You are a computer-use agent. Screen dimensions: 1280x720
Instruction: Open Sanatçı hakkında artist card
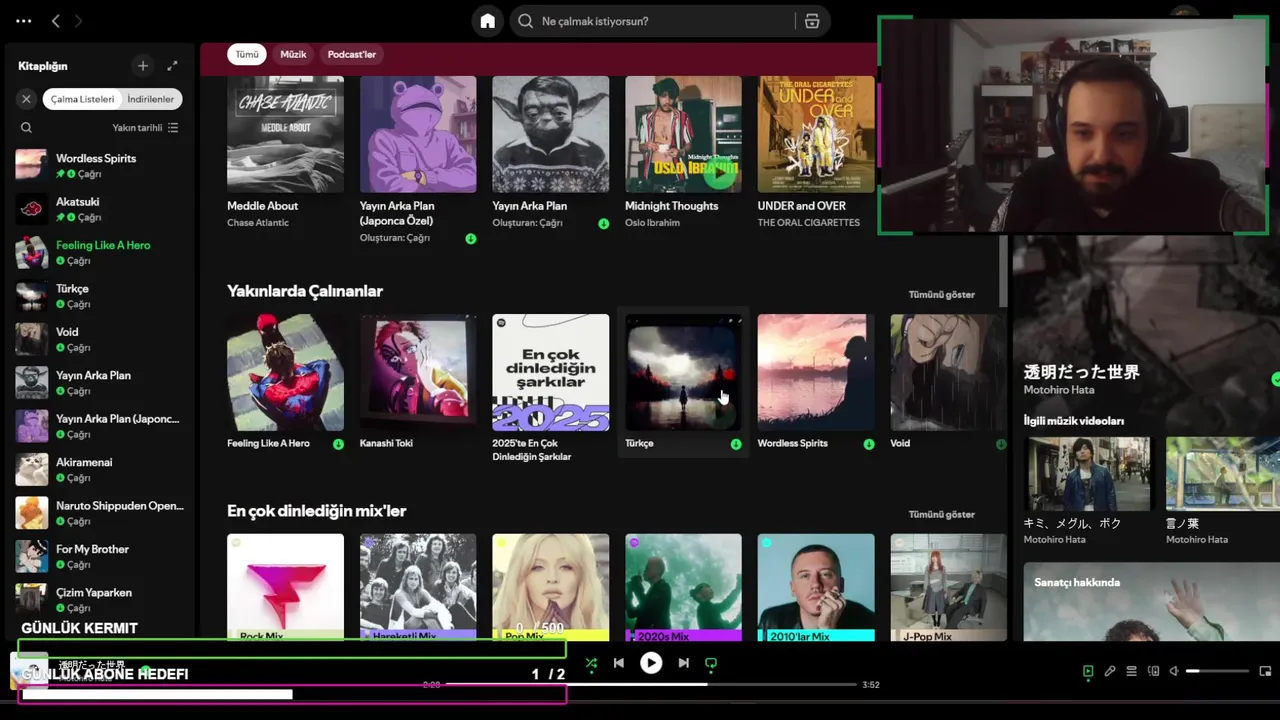[1151, 602]
